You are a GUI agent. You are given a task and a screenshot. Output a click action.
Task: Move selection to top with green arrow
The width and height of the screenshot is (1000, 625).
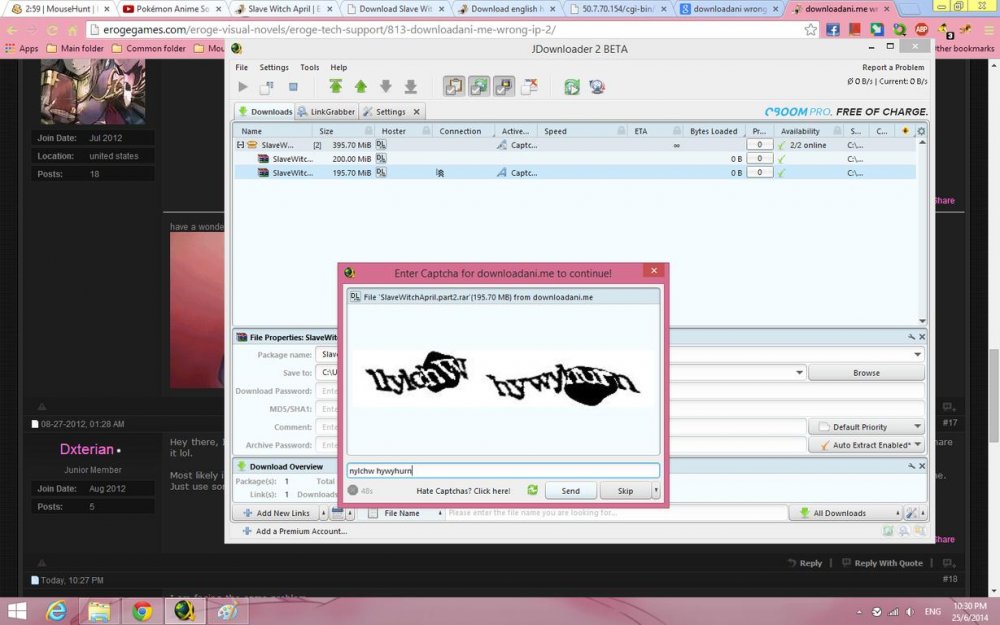tap(336, 87)
